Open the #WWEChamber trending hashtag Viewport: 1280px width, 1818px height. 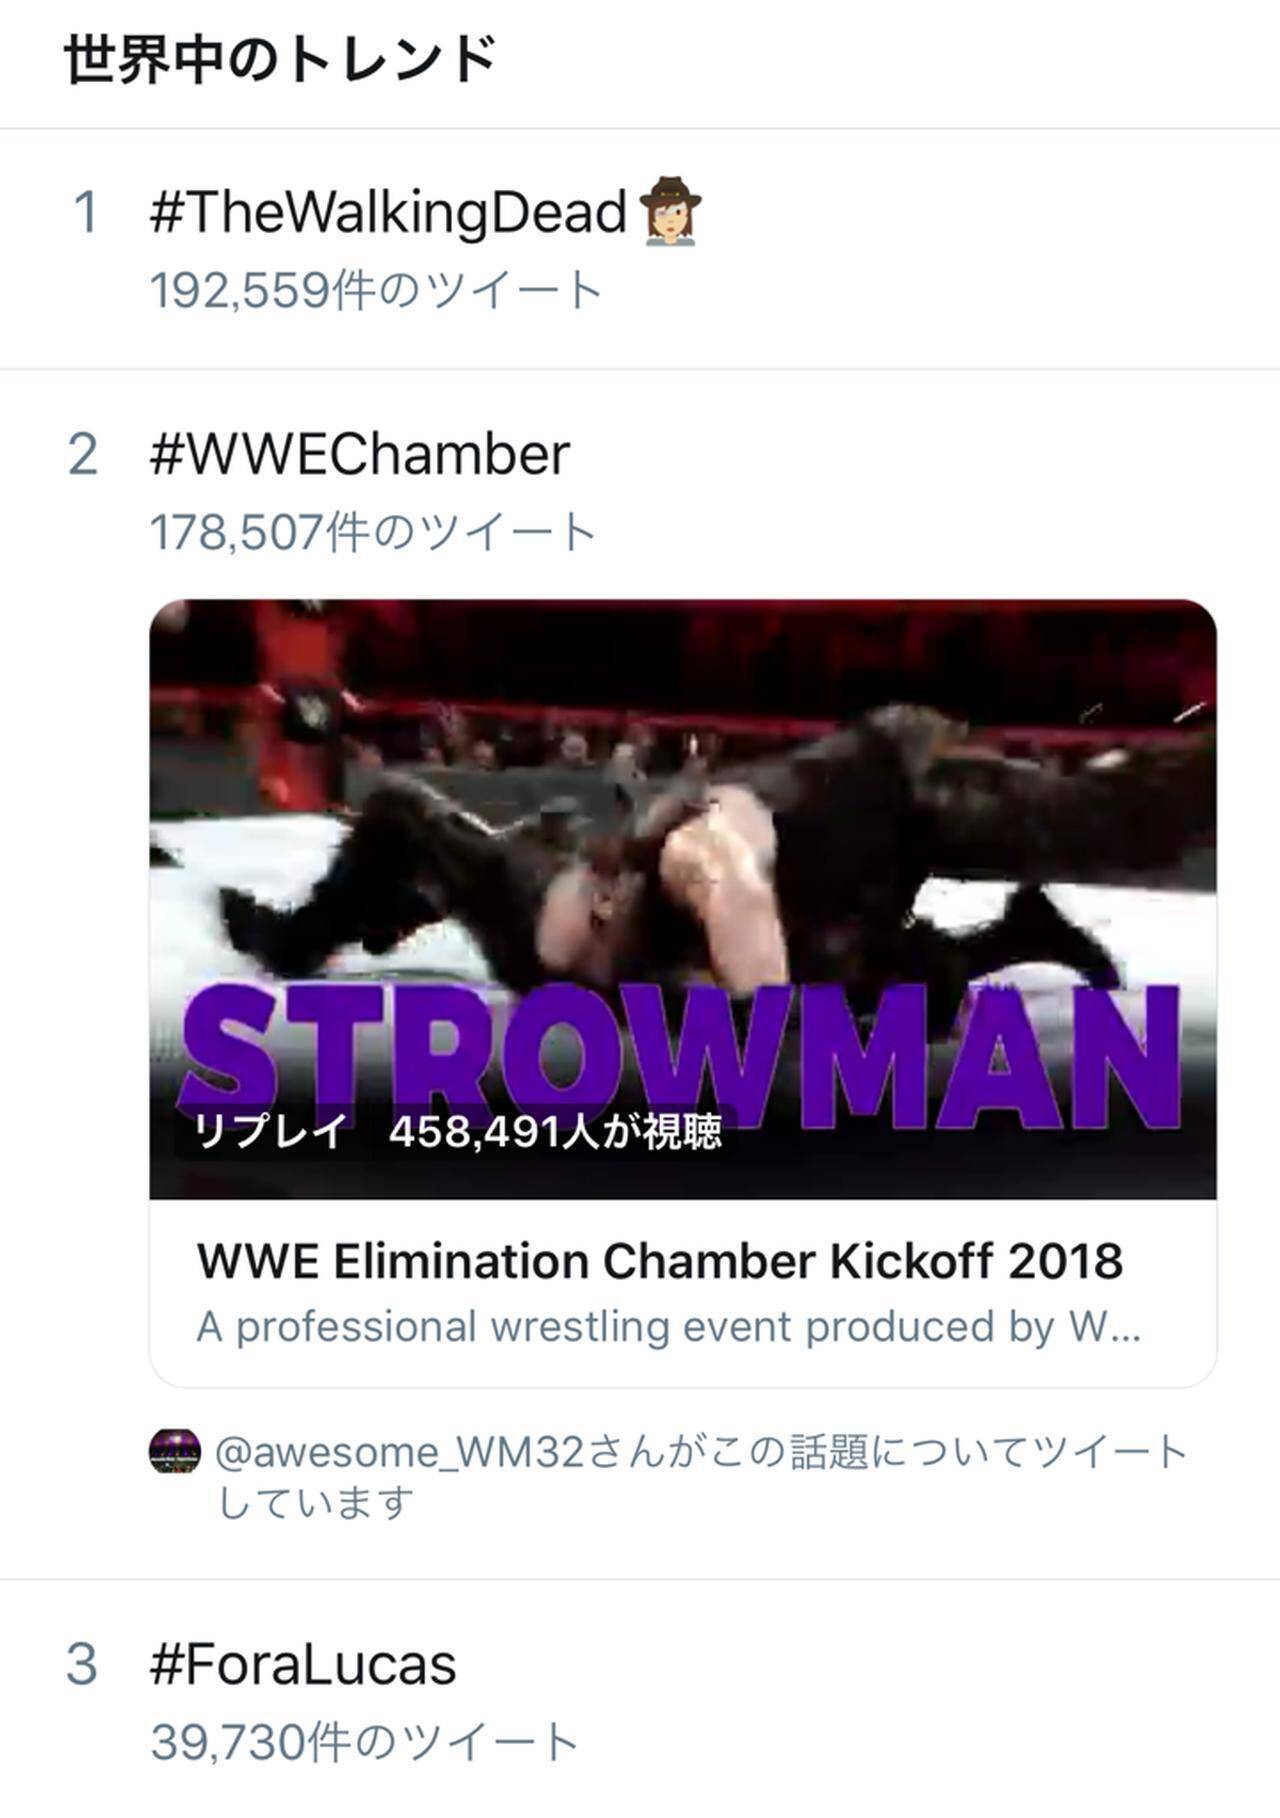pos(359,454)
